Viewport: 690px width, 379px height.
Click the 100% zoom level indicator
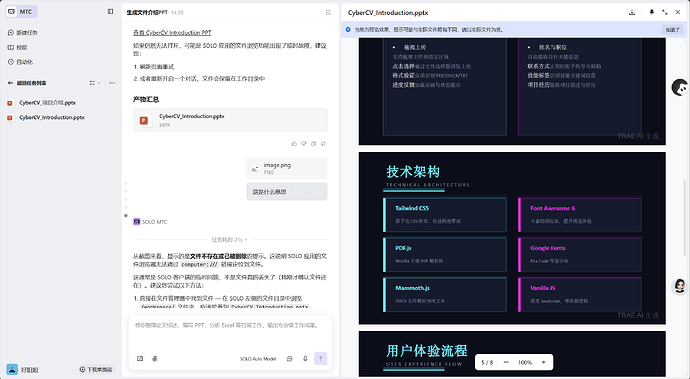pyautogui.click(x=525, y=362)
